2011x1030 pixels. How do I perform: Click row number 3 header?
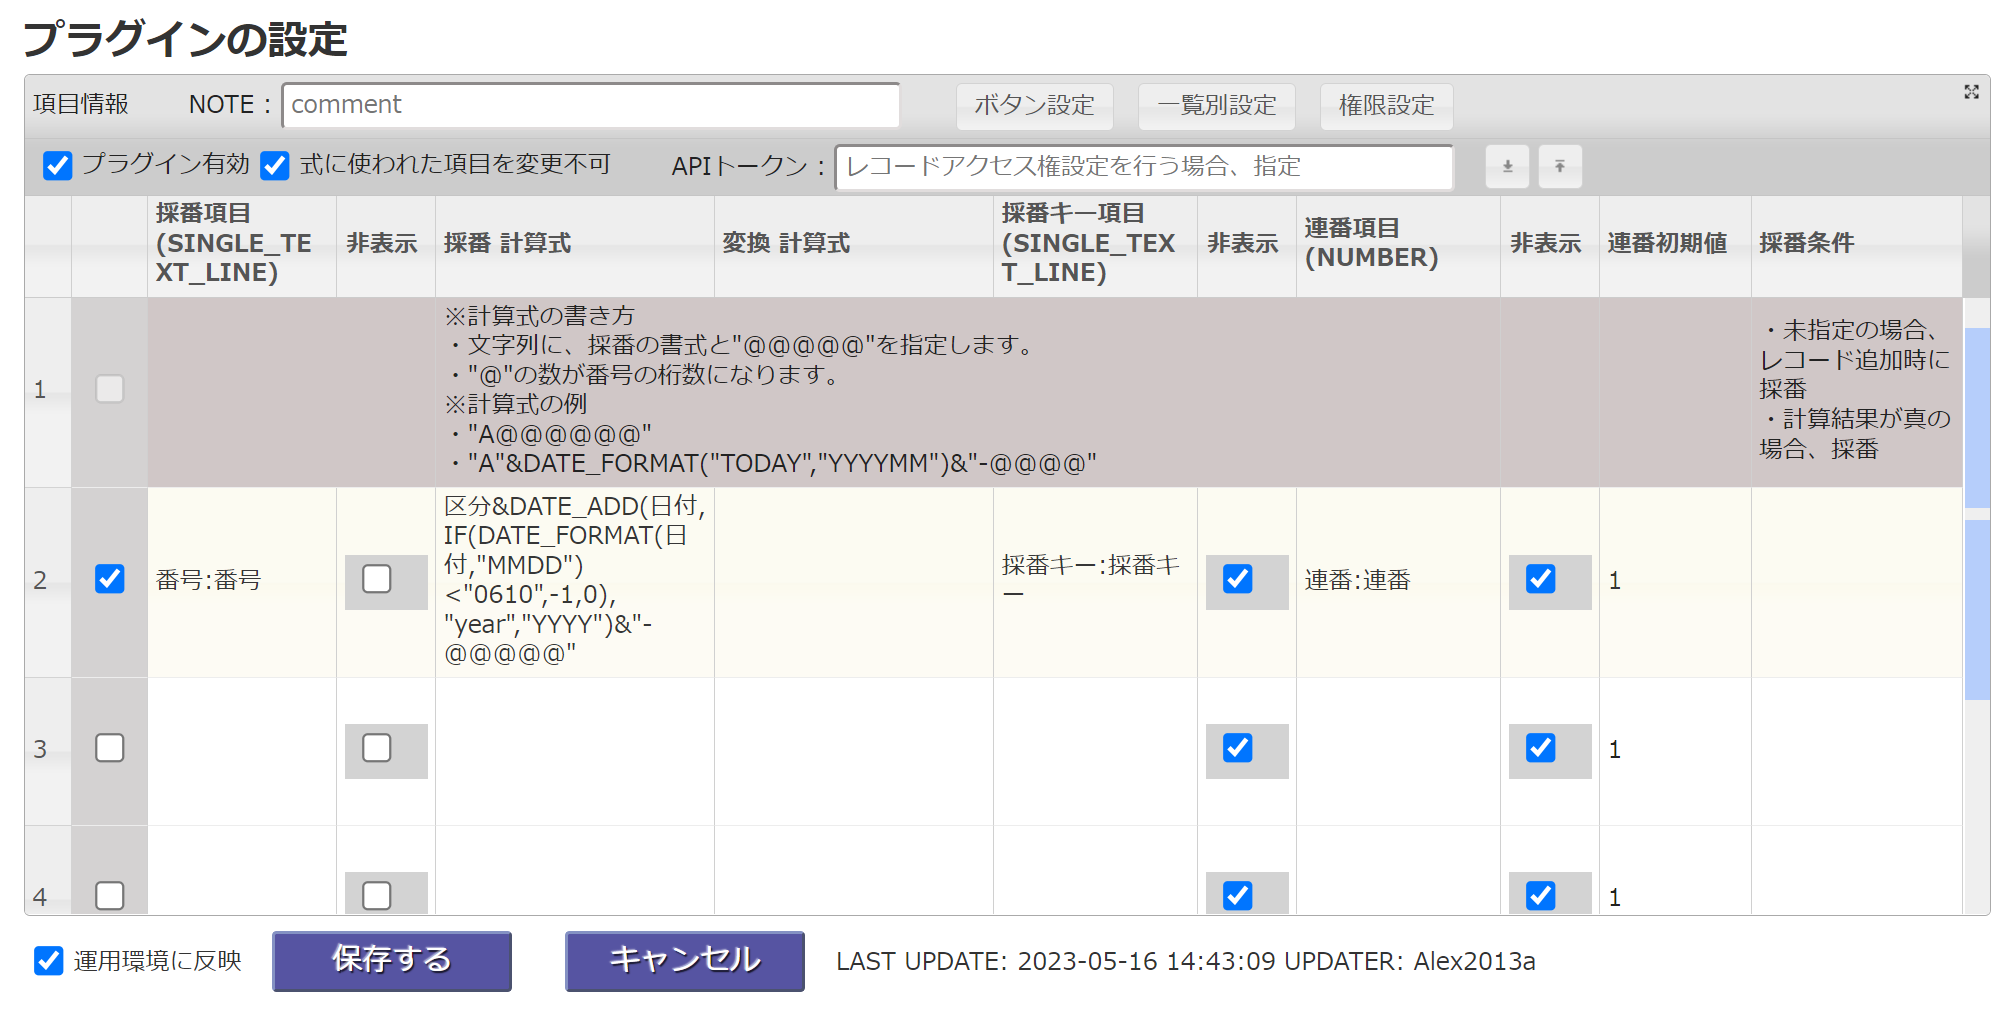(x=48, y=750)
